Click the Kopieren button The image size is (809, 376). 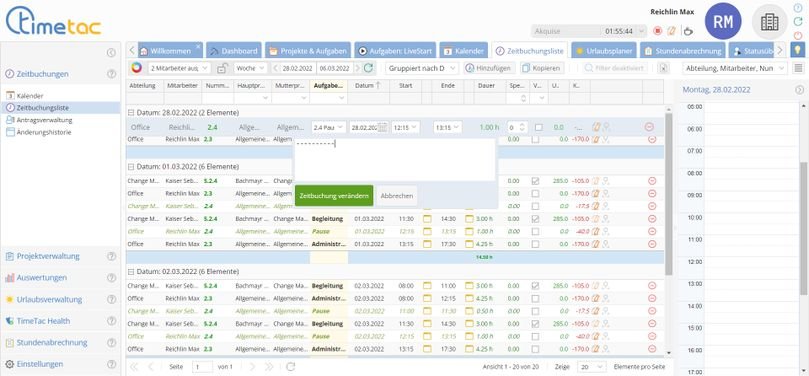[541, 68]
